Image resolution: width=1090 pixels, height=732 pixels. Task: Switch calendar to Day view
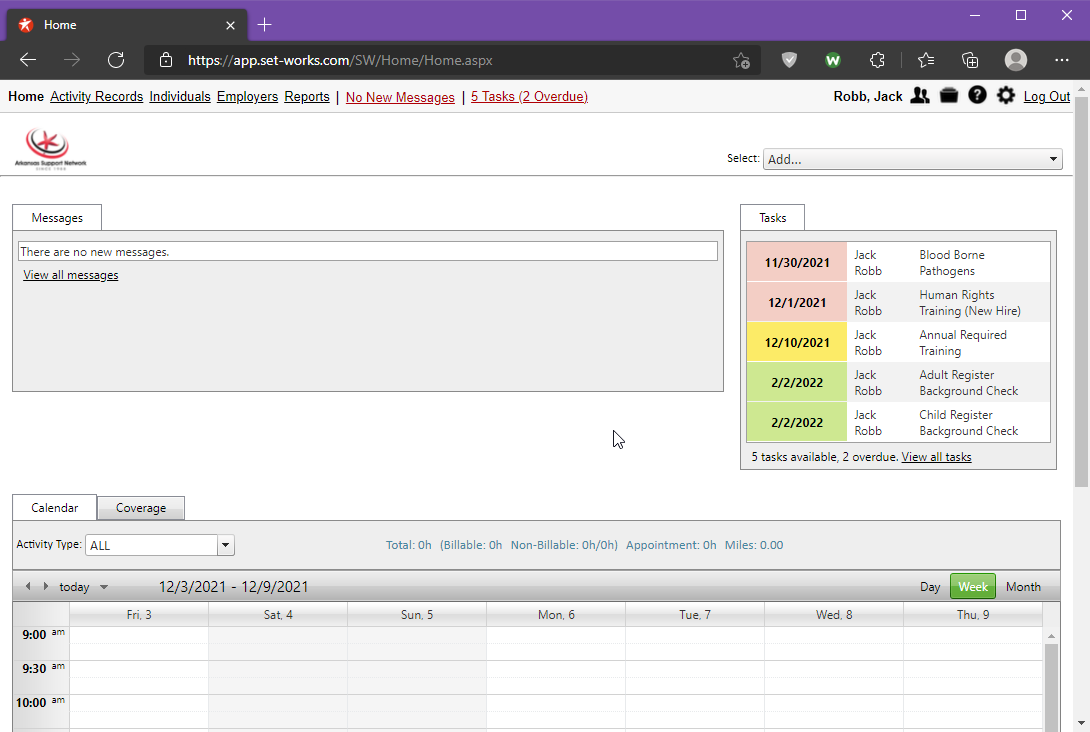tap(929, 587)
